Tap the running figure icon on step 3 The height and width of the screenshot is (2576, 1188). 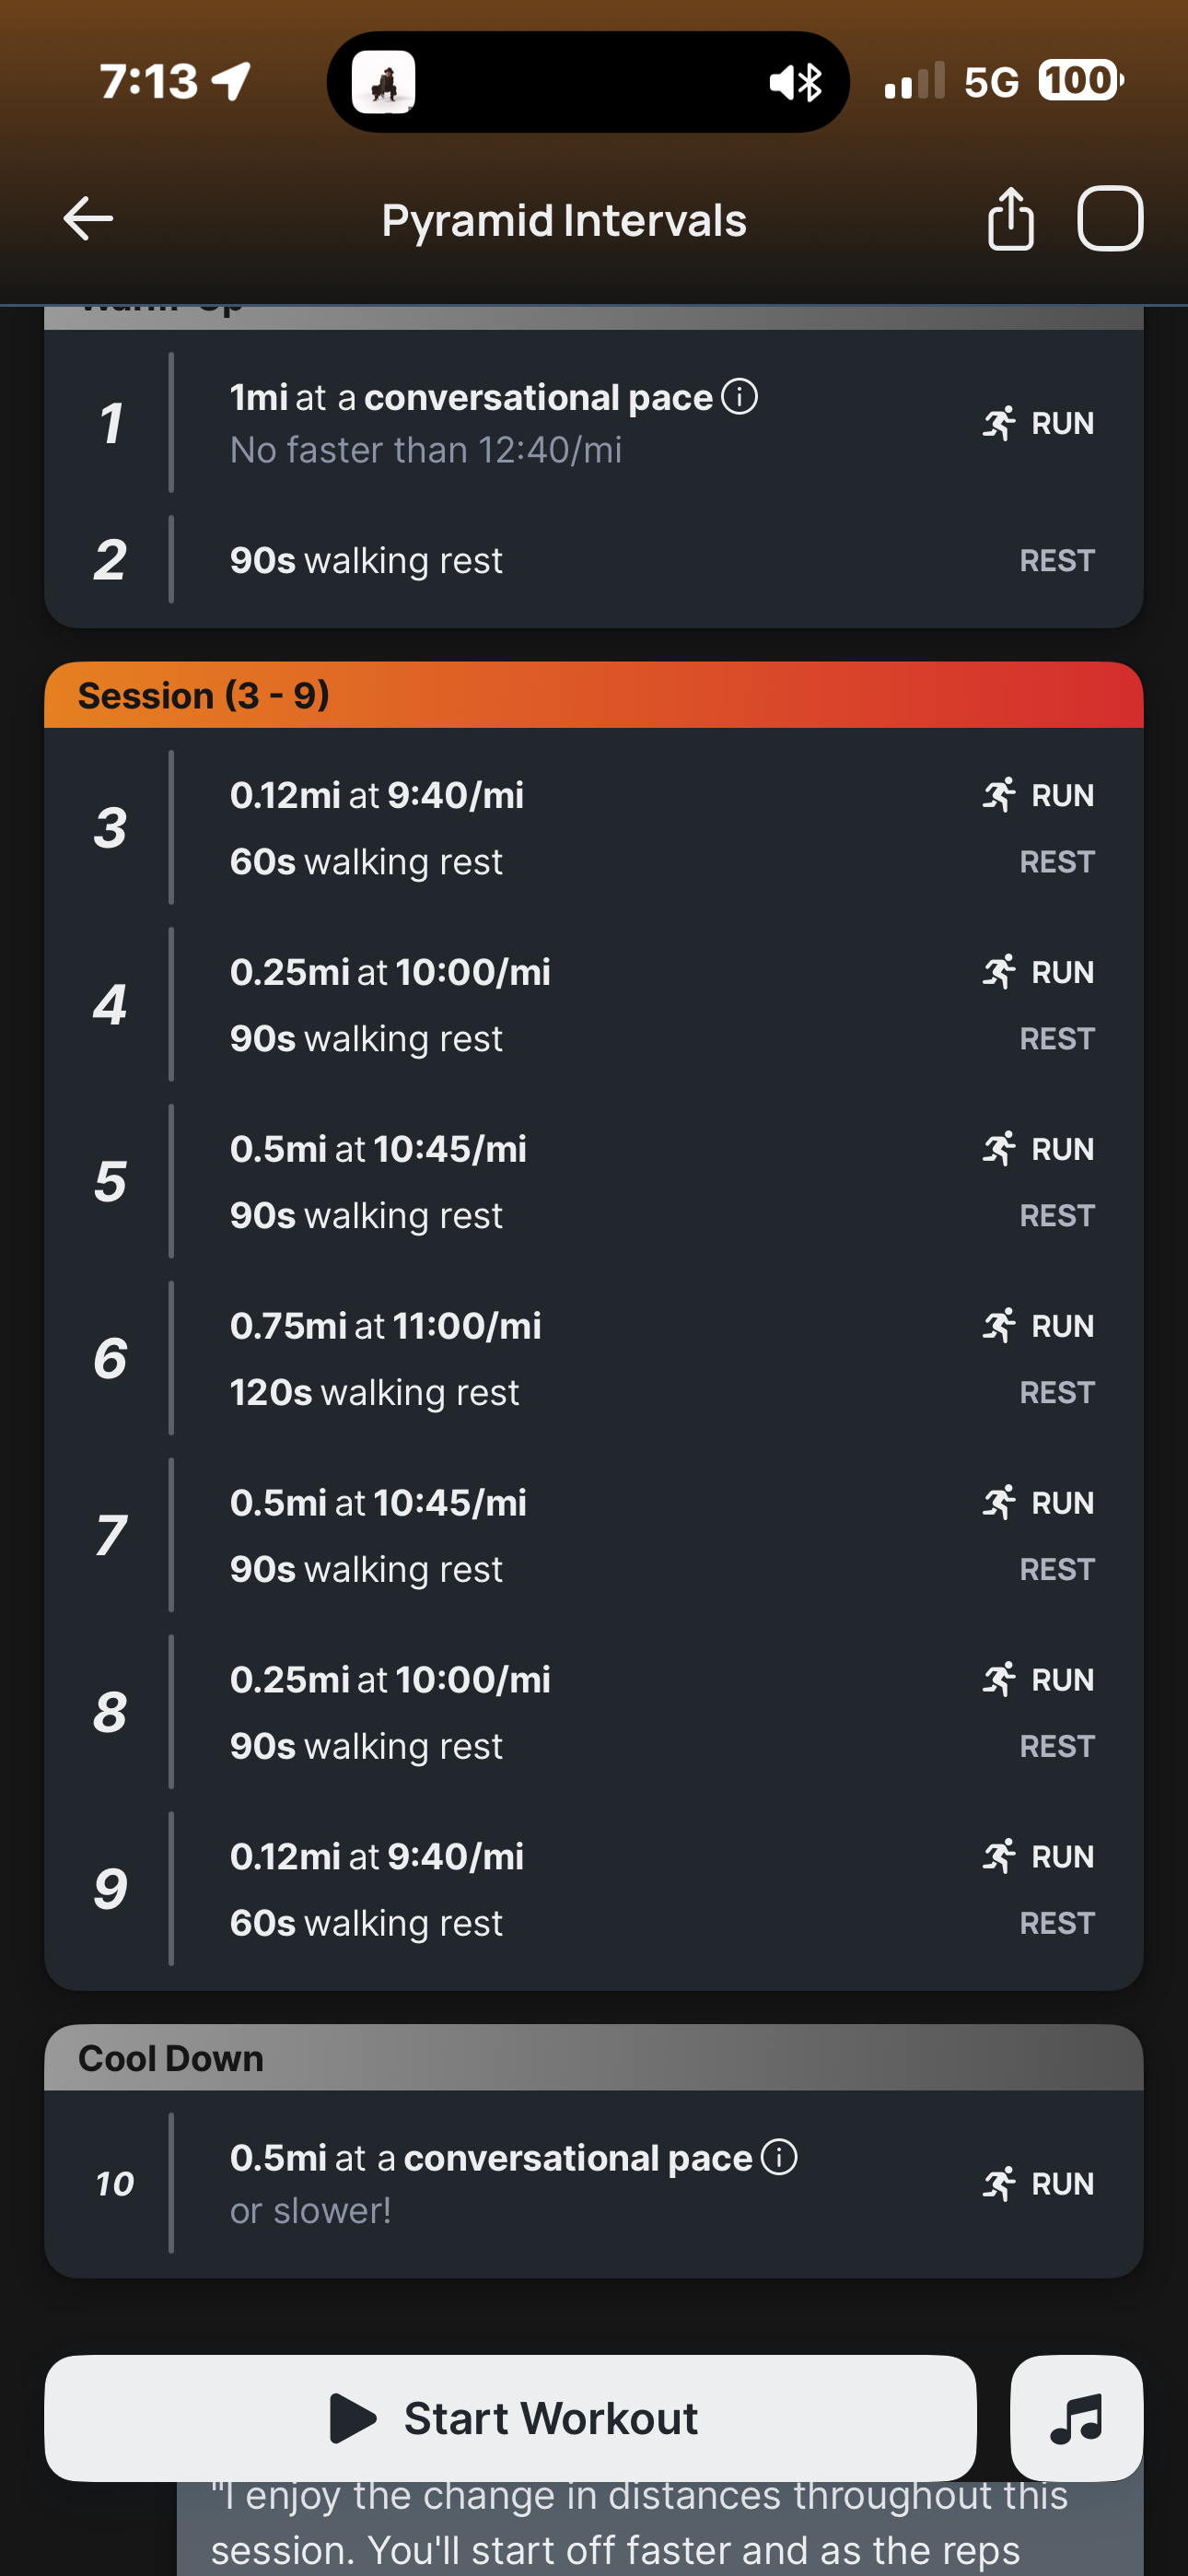tap(999, 795)
